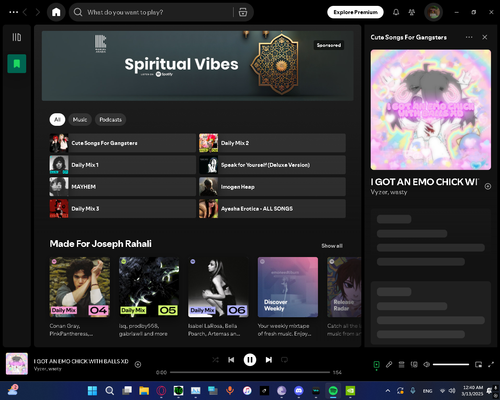Screen dimensions: 500x400
Task: Add to Liked Songs in player bar
Action: click(138, 364)
